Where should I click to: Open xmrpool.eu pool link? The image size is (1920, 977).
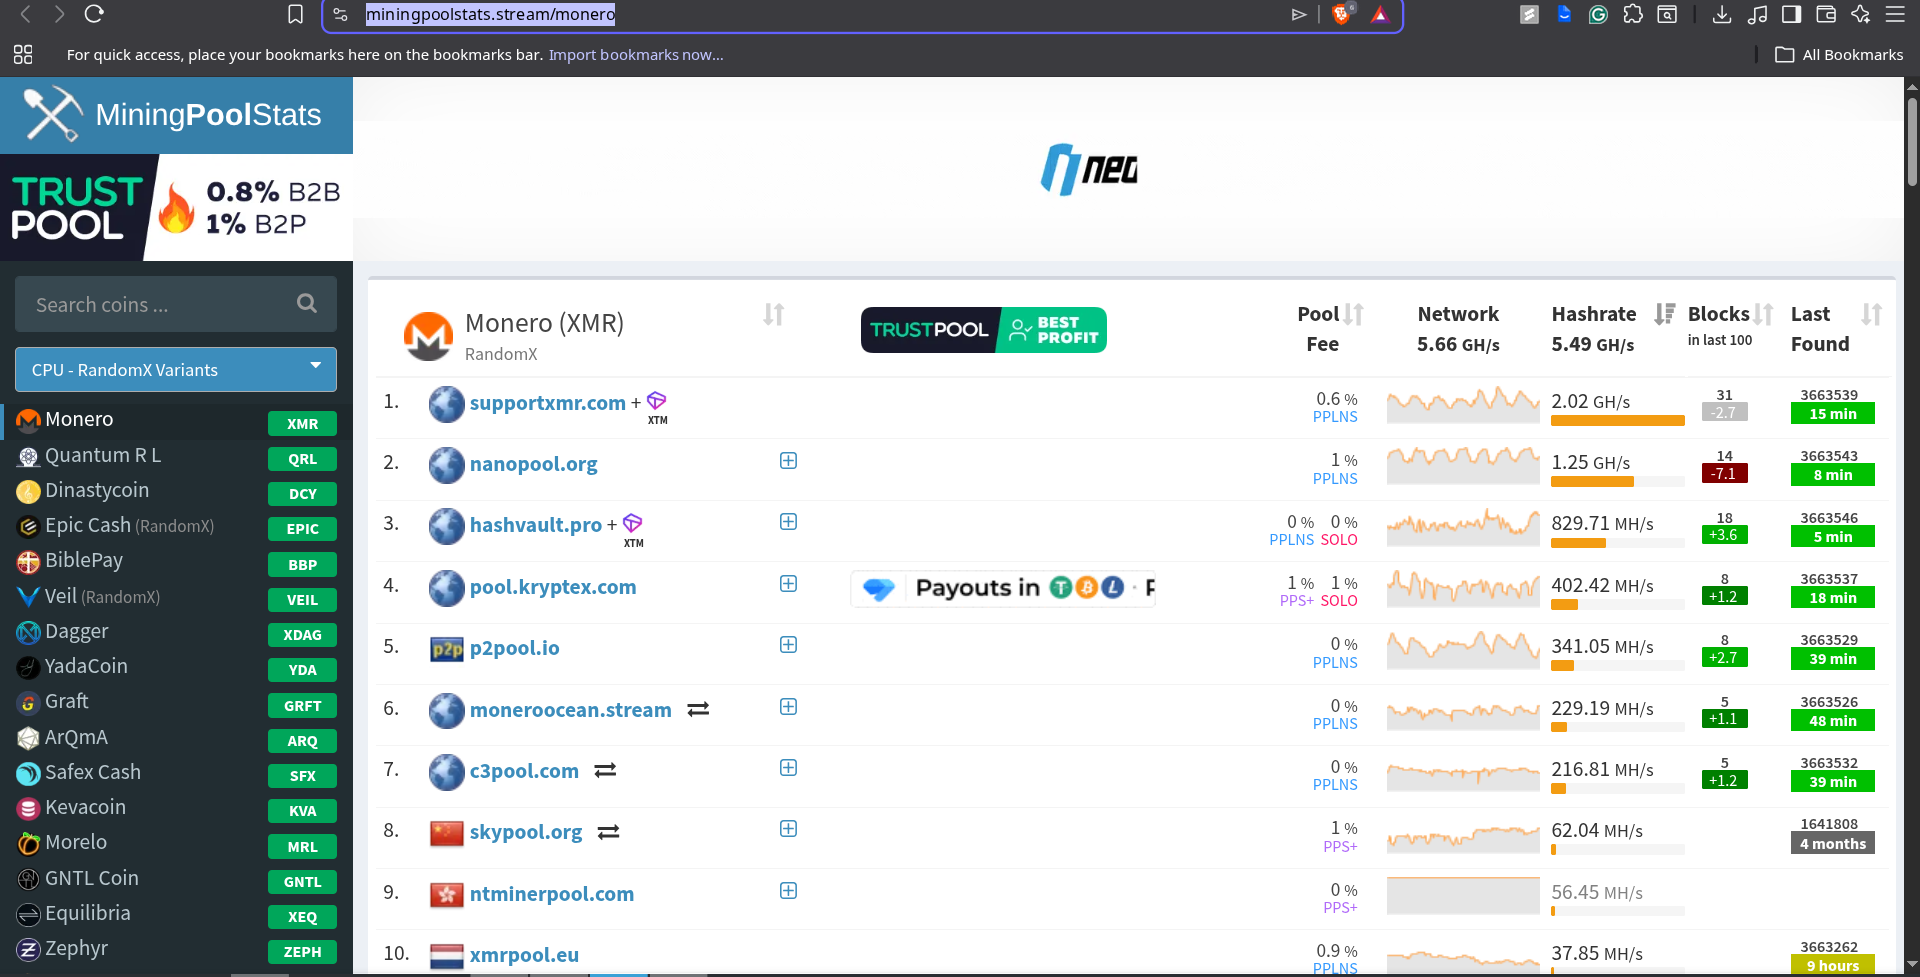point(524,955)
